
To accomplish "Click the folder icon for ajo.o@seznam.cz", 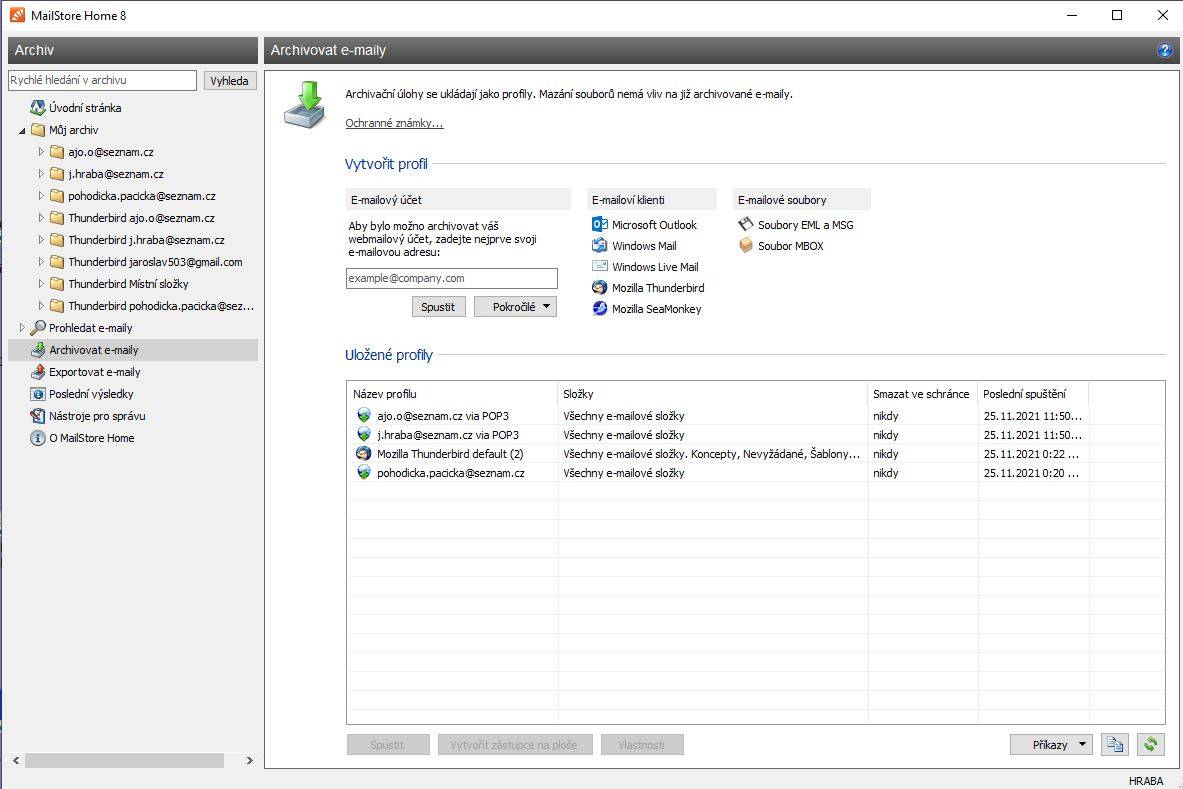I will (57, 152).
